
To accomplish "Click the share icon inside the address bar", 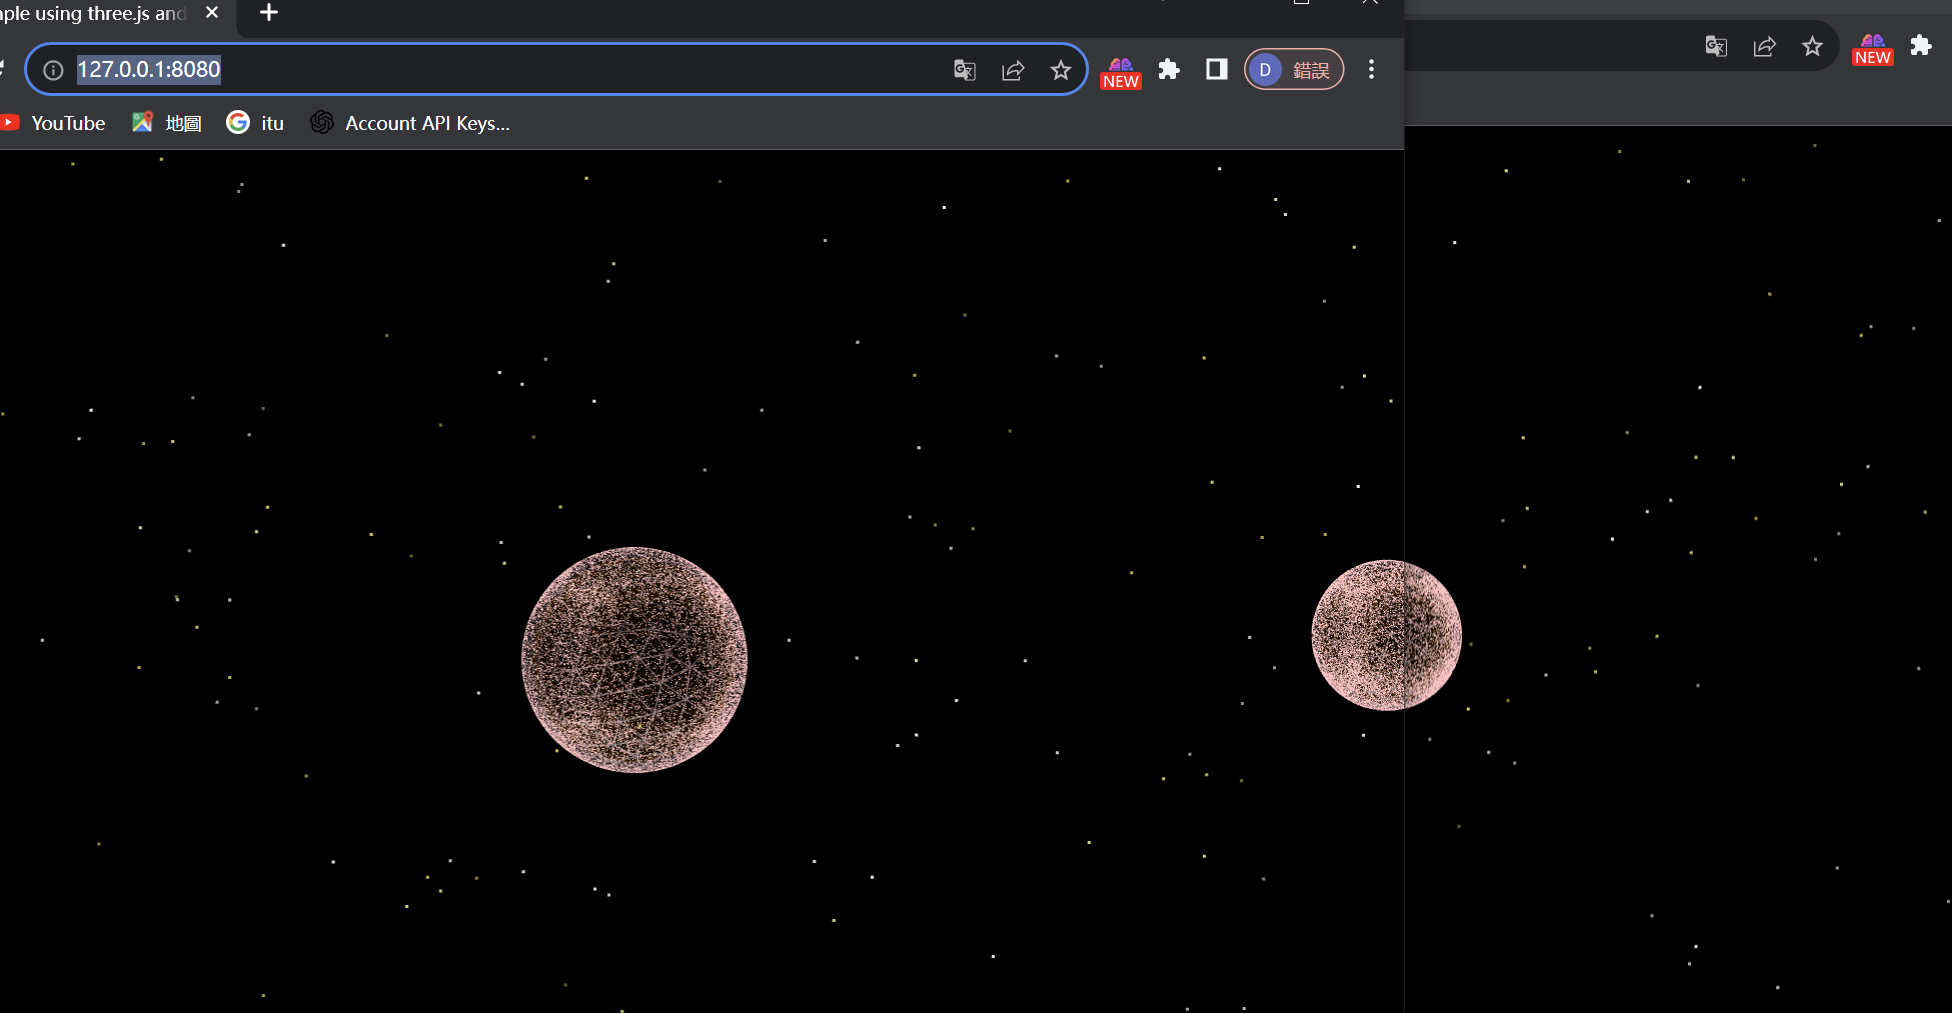I will 1013,70.
